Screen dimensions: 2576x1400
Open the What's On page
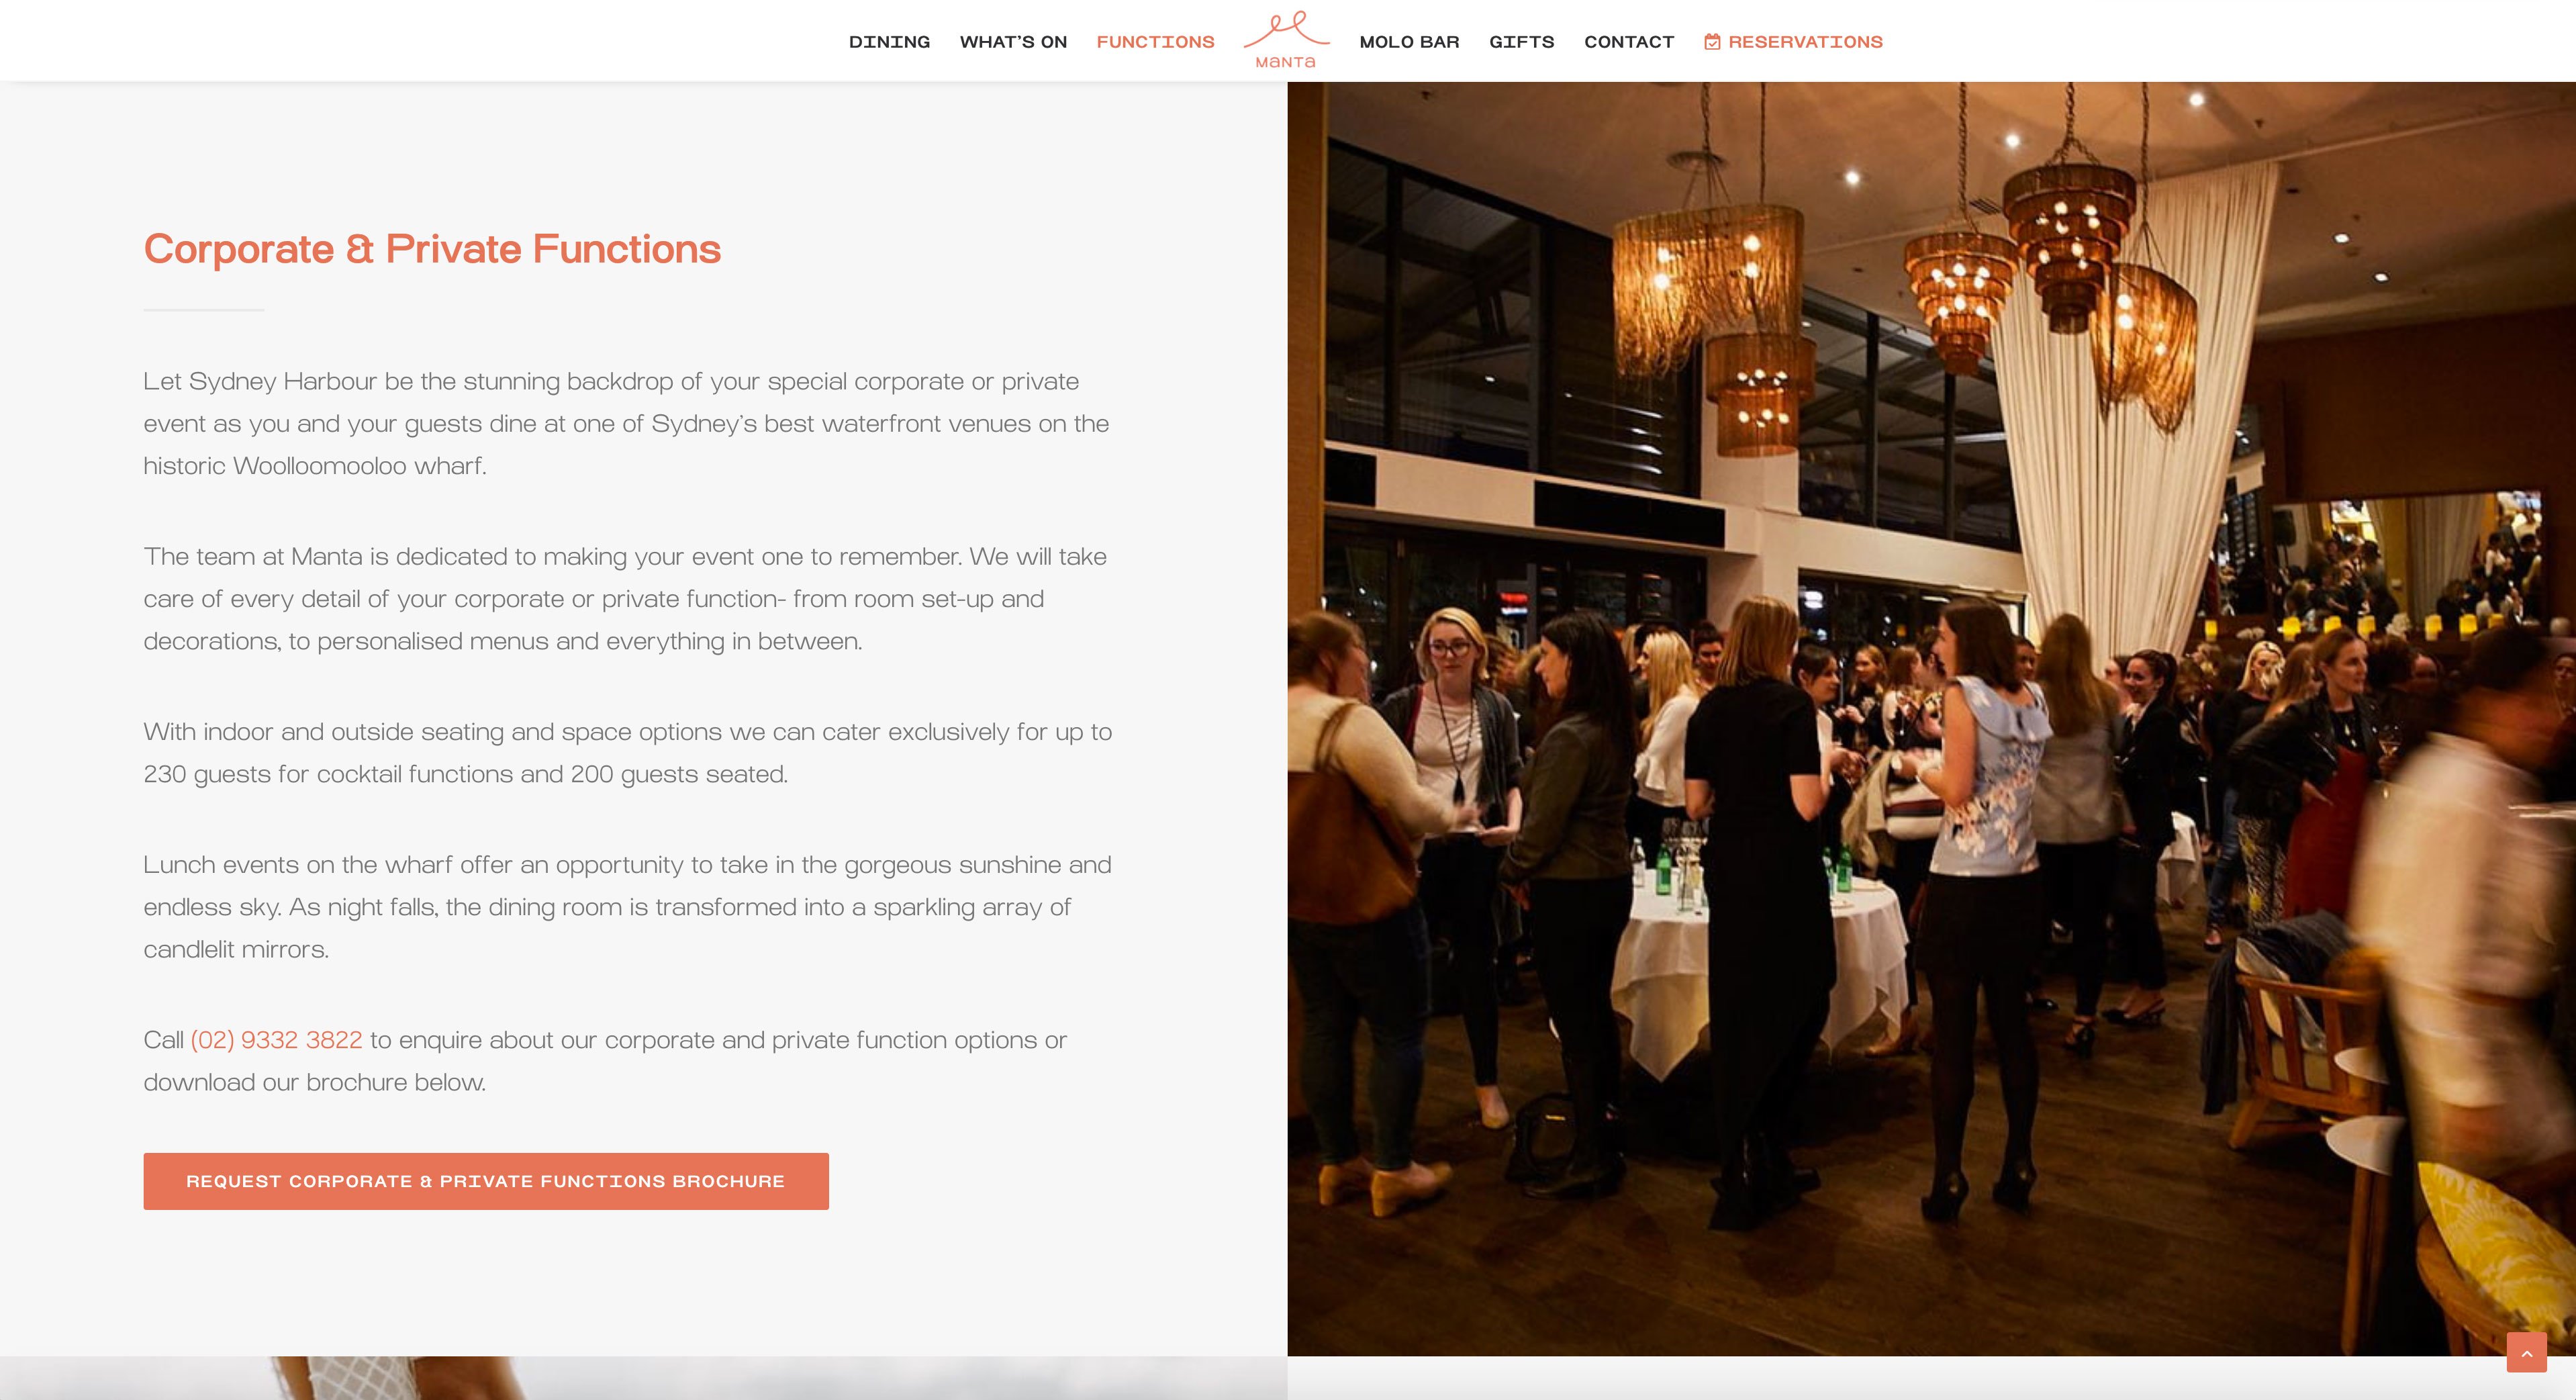1013,42
